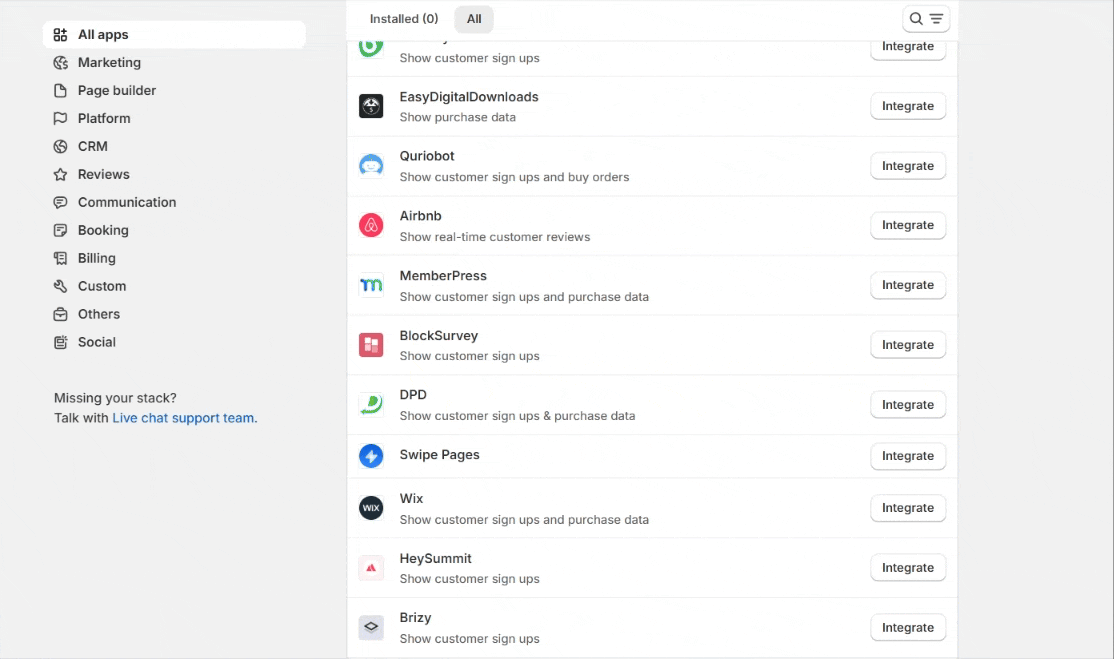This screenshot has width=1114, height=659.
Task: Click the Brizy app name
Action: click(415, 618)
